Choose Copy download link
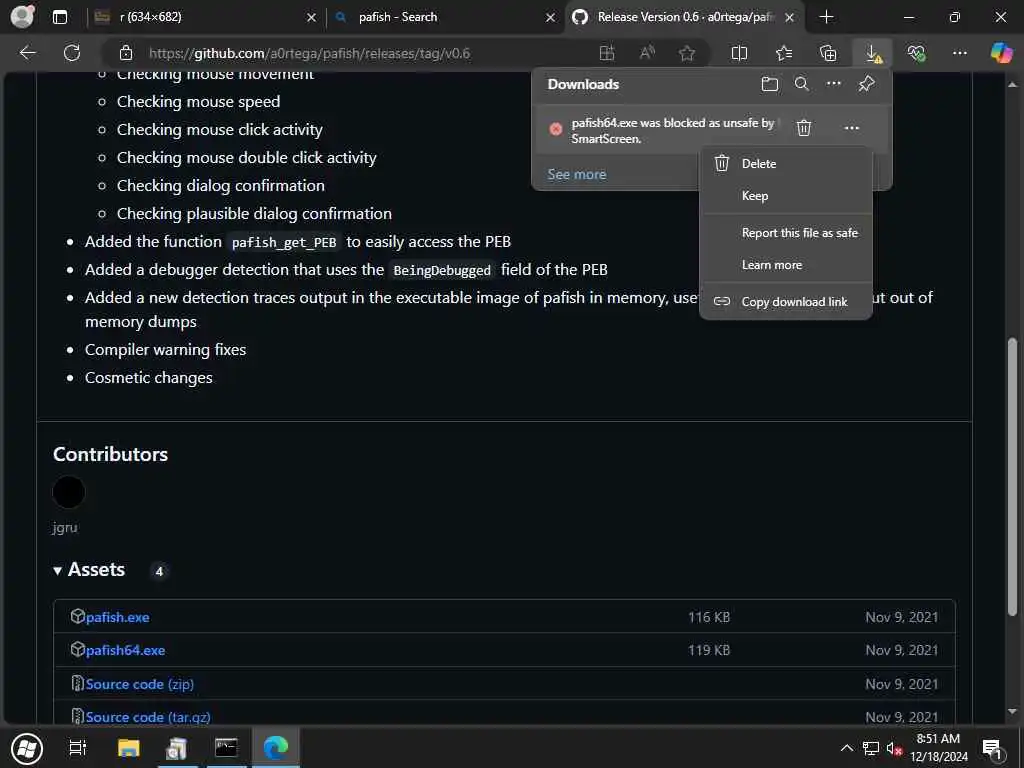This screenshot has width=1024, height=768. click(786, 302)
